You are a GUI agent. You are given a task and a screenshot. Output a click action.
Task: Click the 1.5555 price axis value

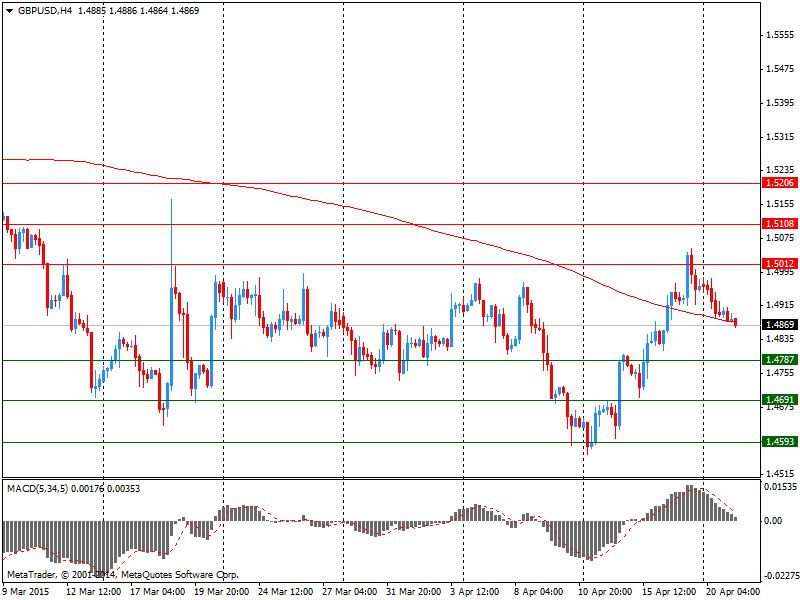tap(781, 35)
